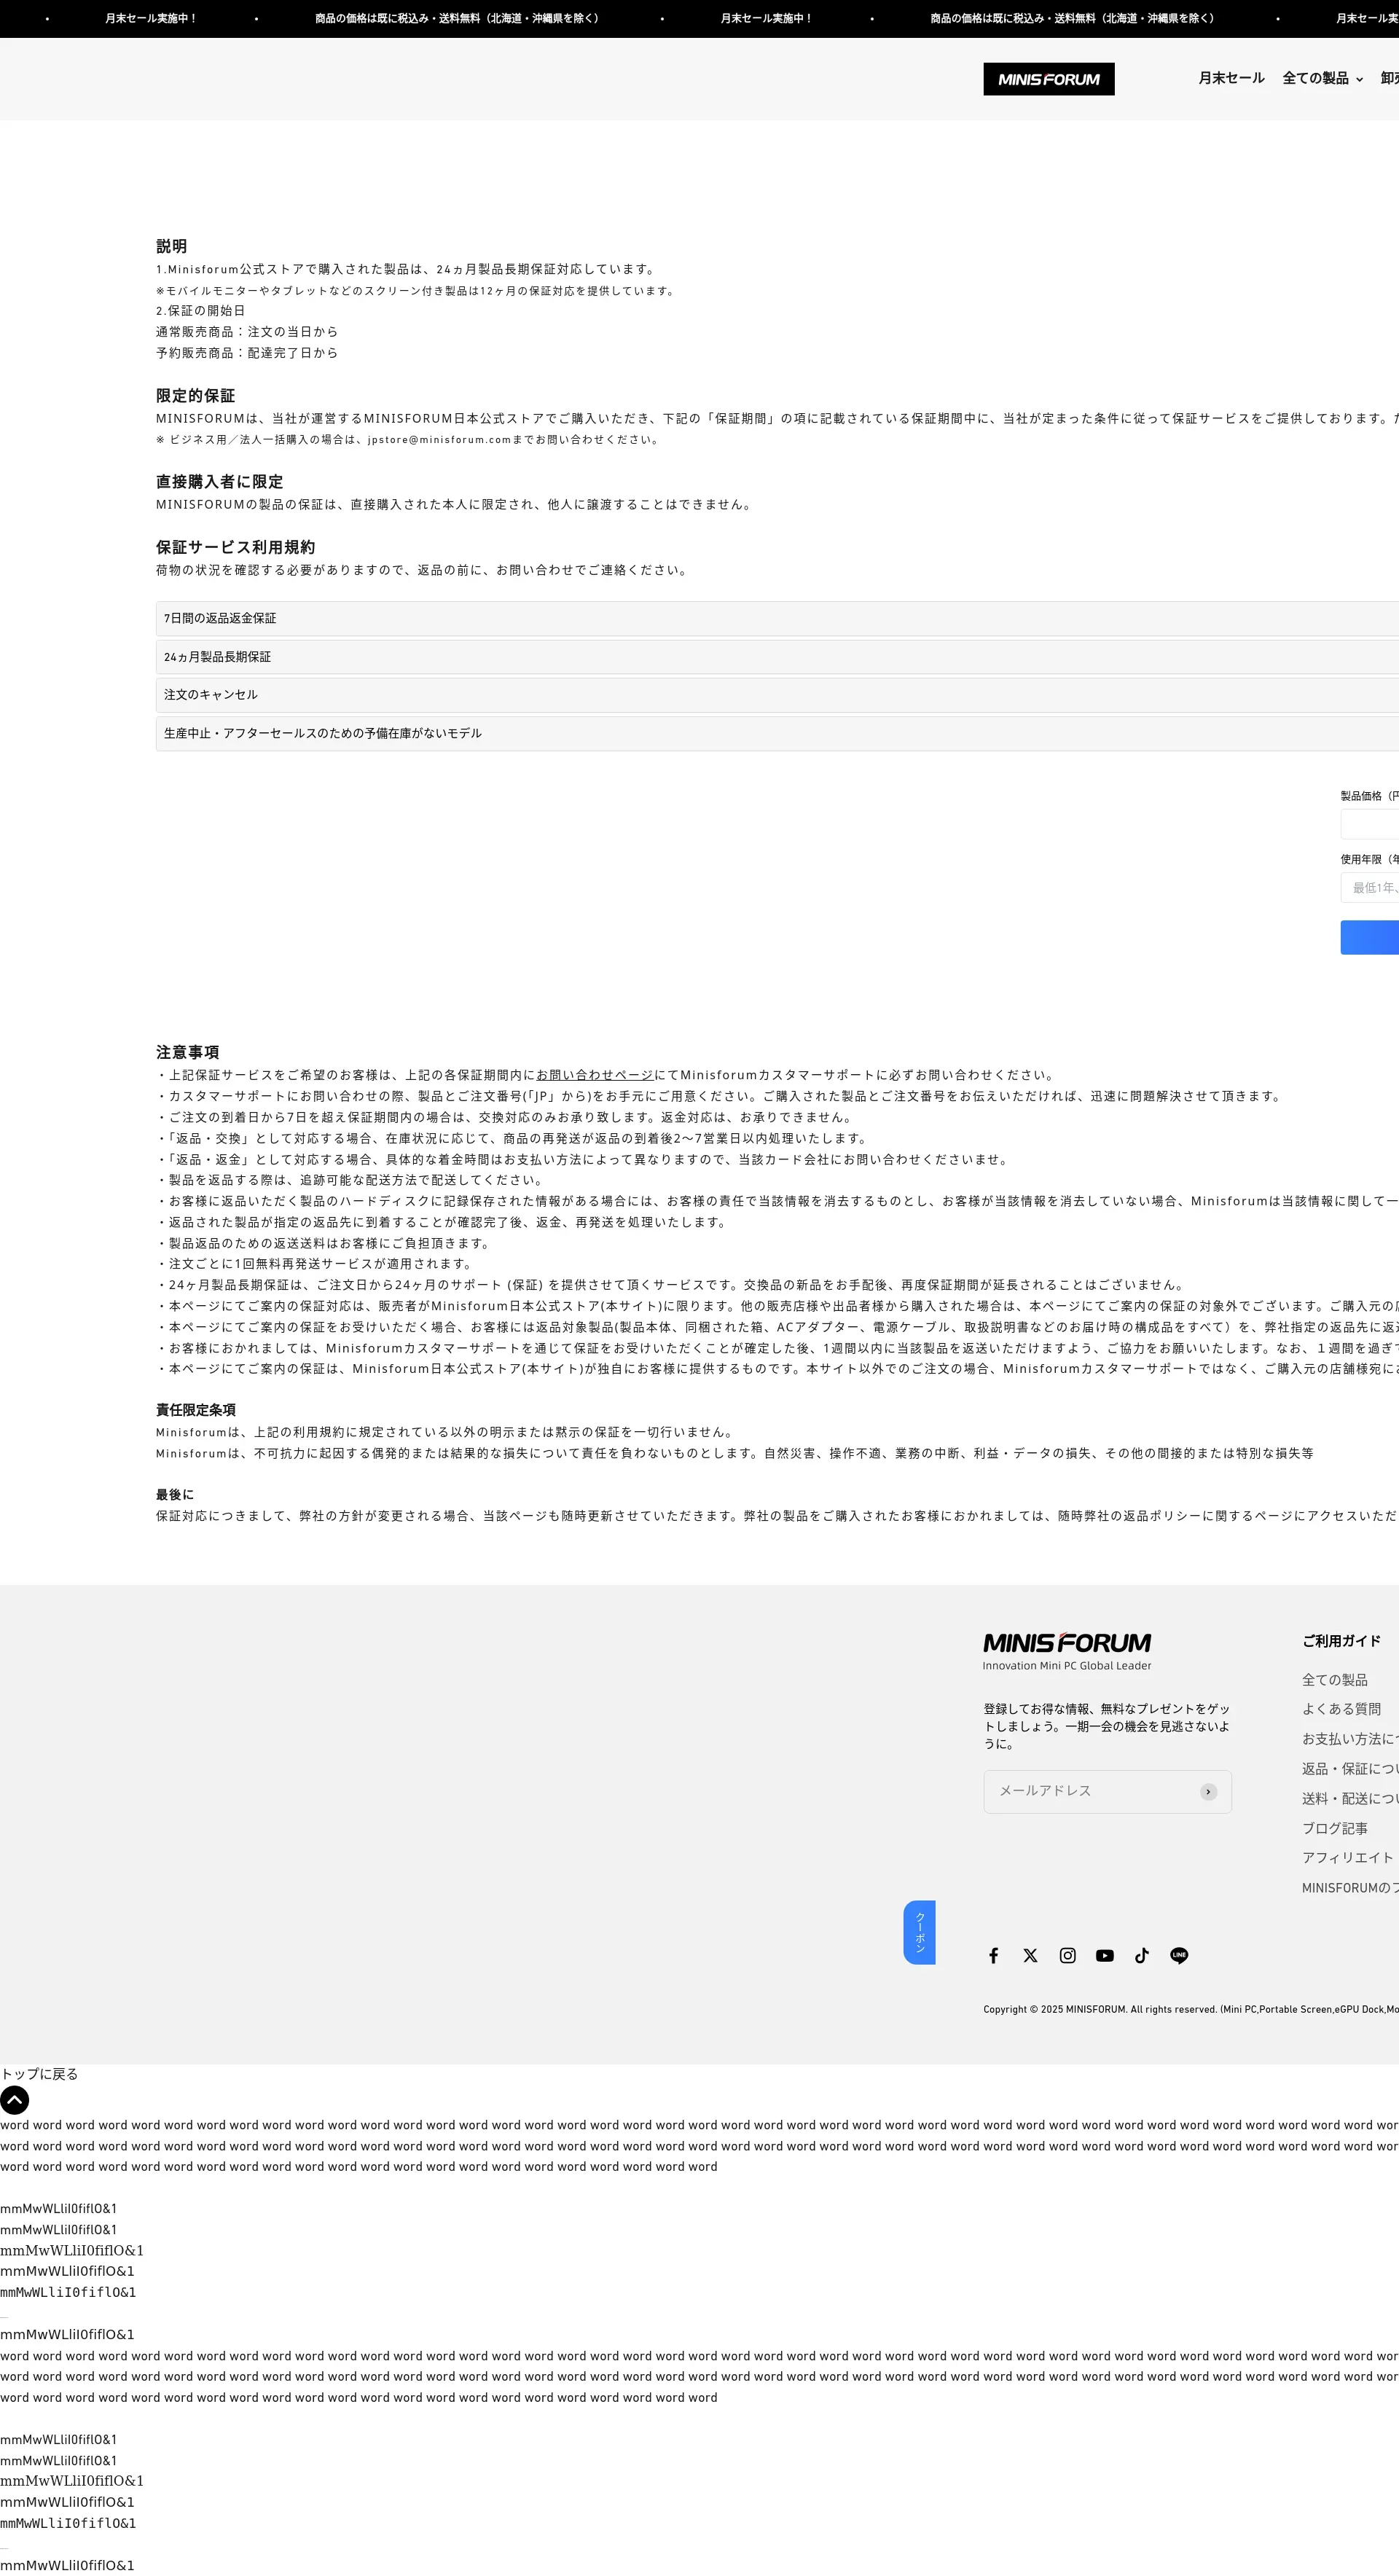1399x2576 pixels.
Task: Click the MINISFORUM header logo
Action: (x=1048, y=79)
